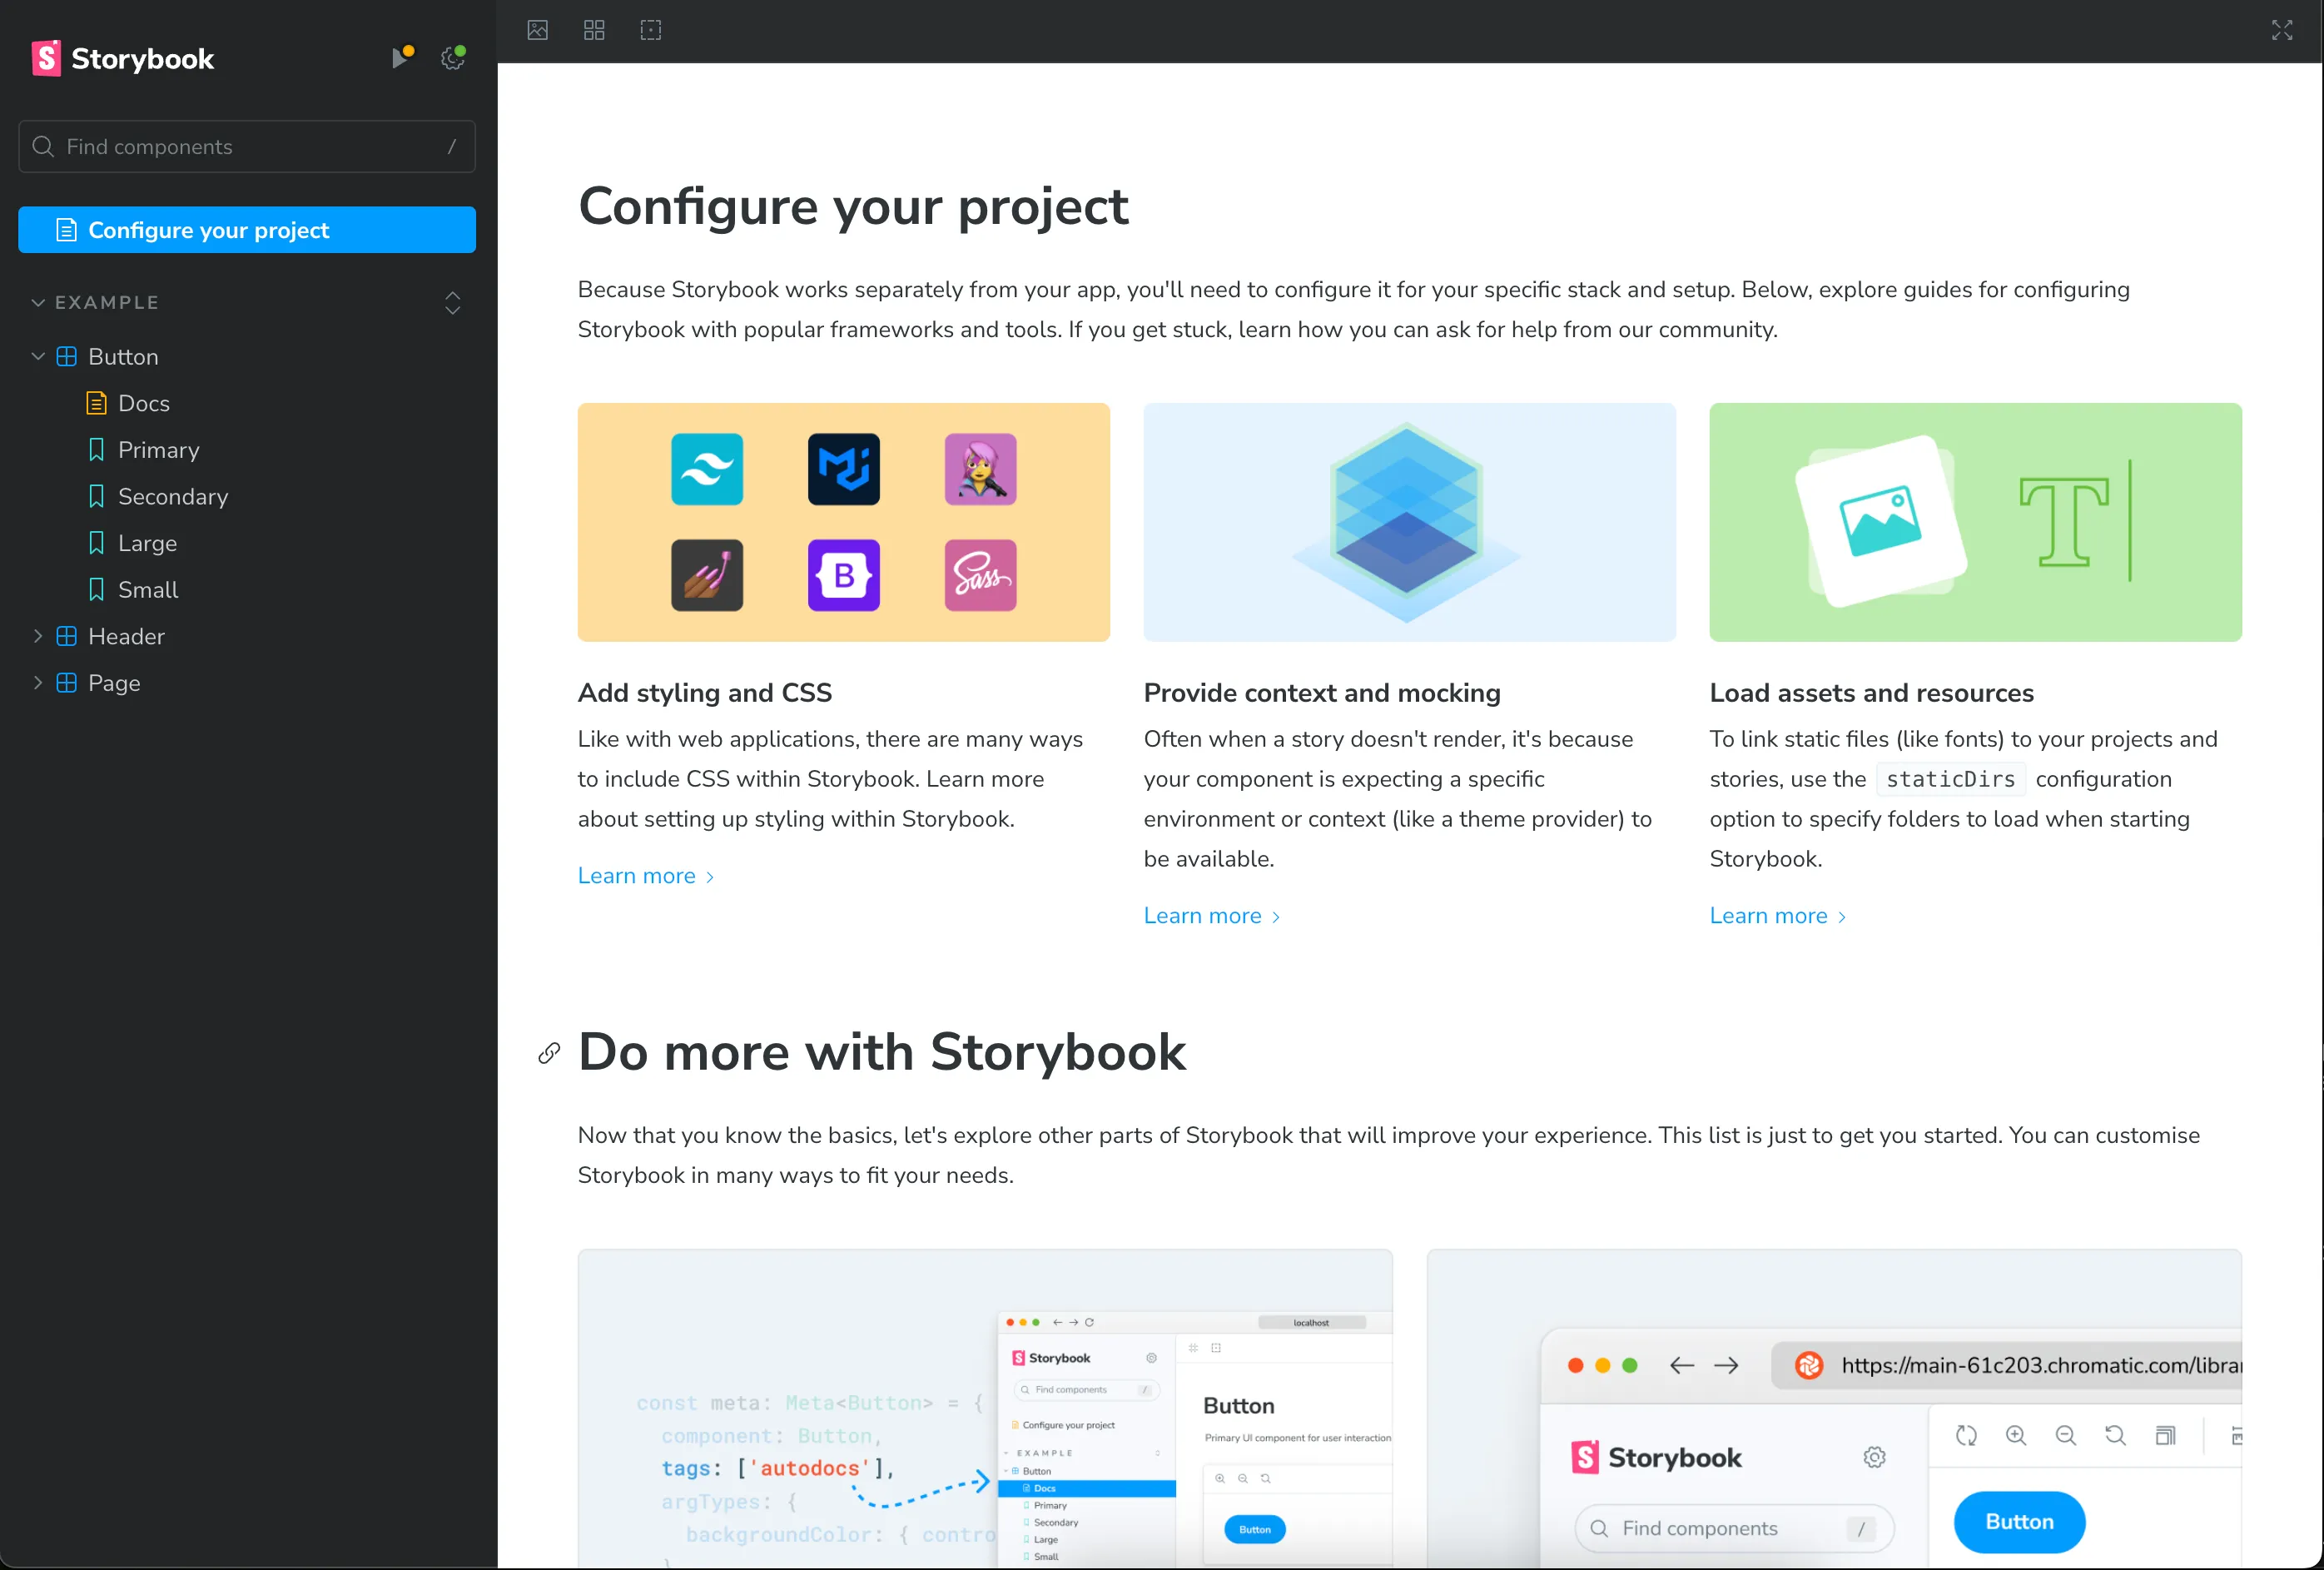
Task: Click the play icon with orange dot
Action: [402, 58]
